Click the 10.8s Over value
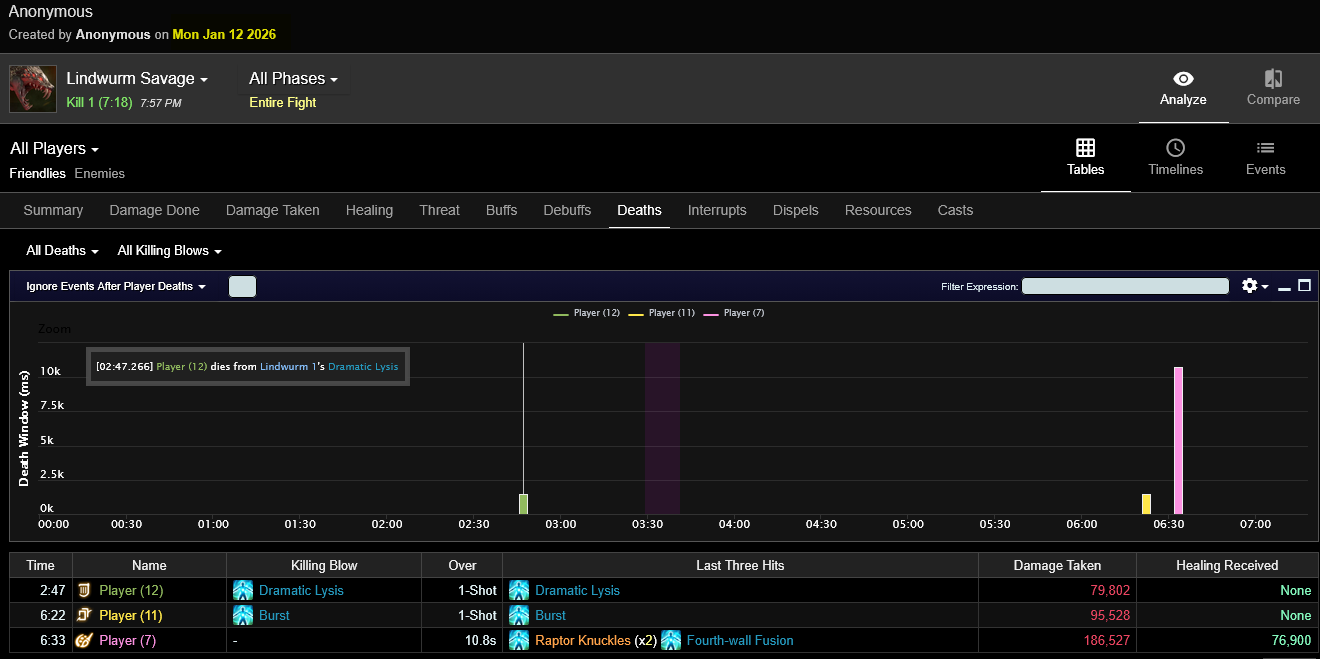This screenshot has width=1320, height=659. [x=481, y=640]
